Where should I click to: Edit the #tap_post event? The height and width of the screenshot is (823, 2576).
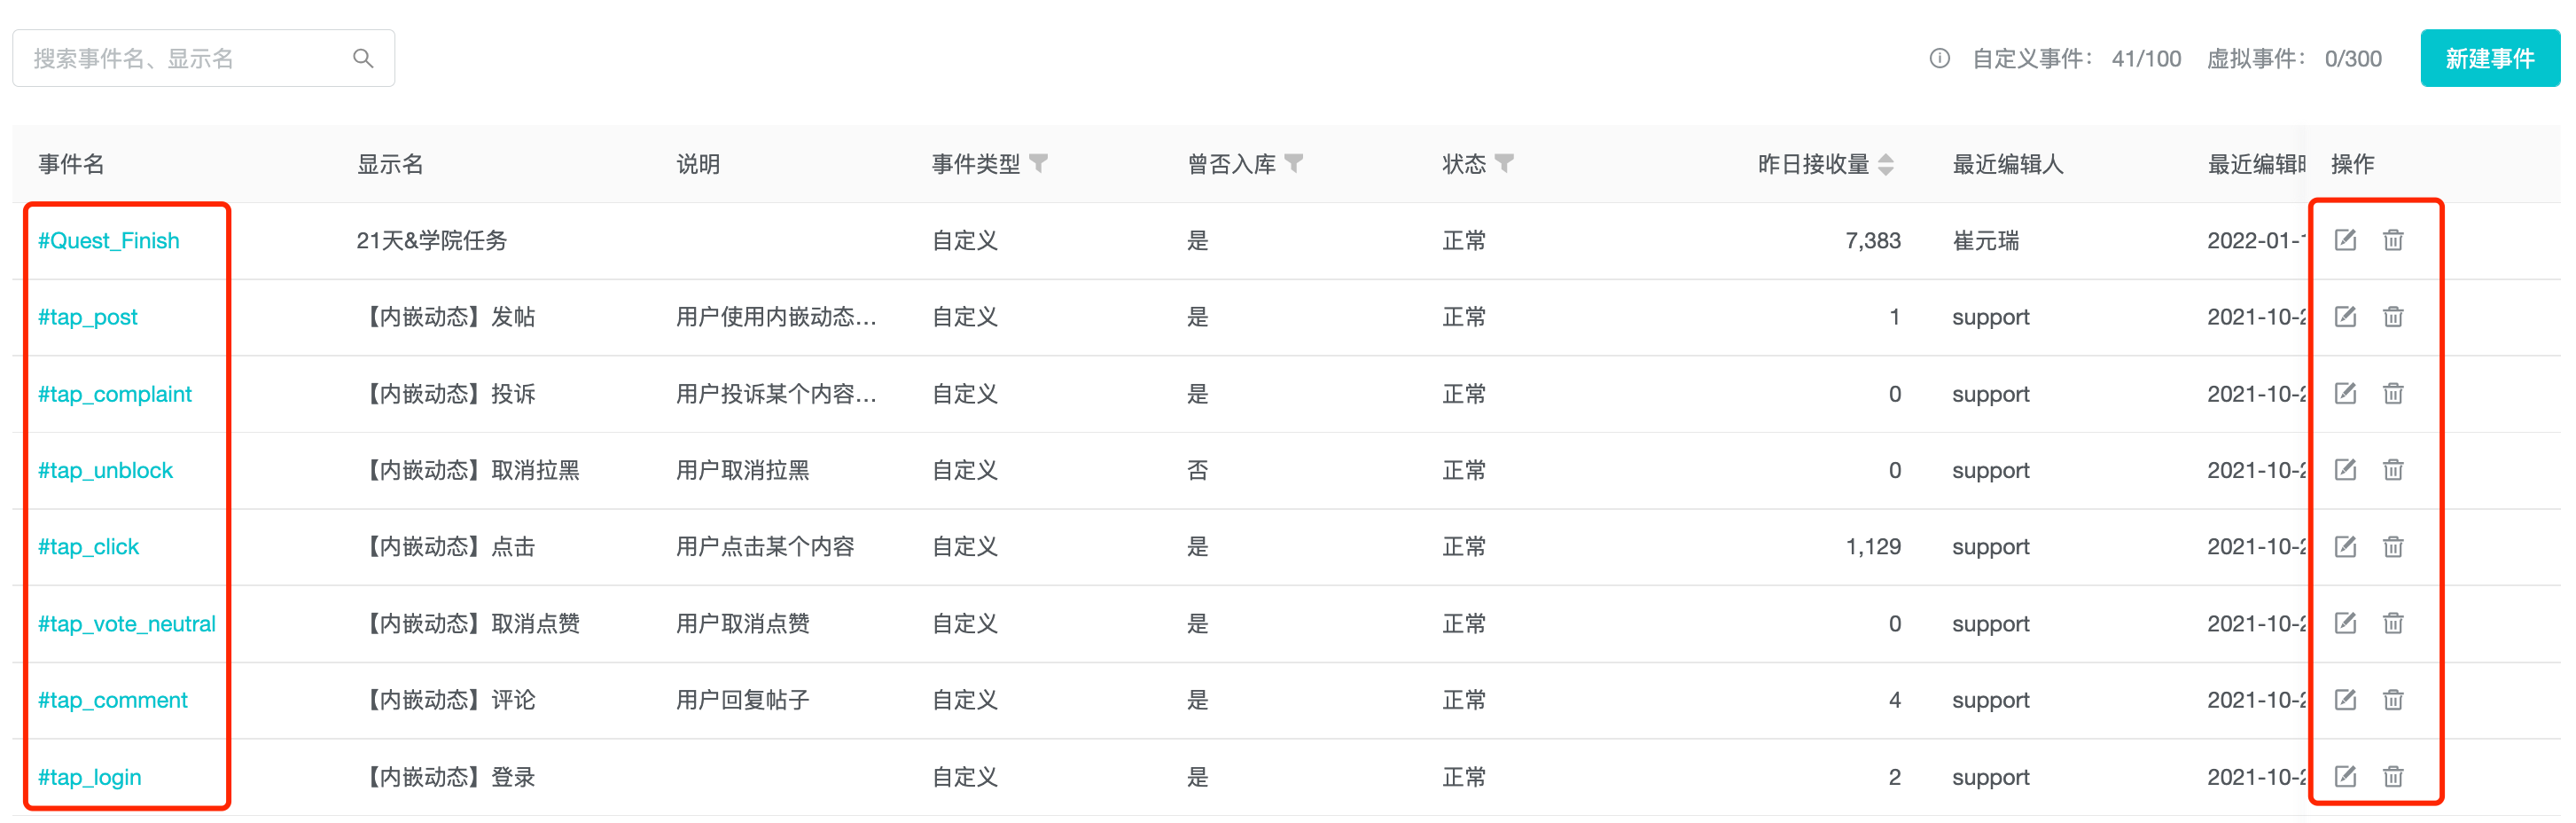click(2345, 317)
